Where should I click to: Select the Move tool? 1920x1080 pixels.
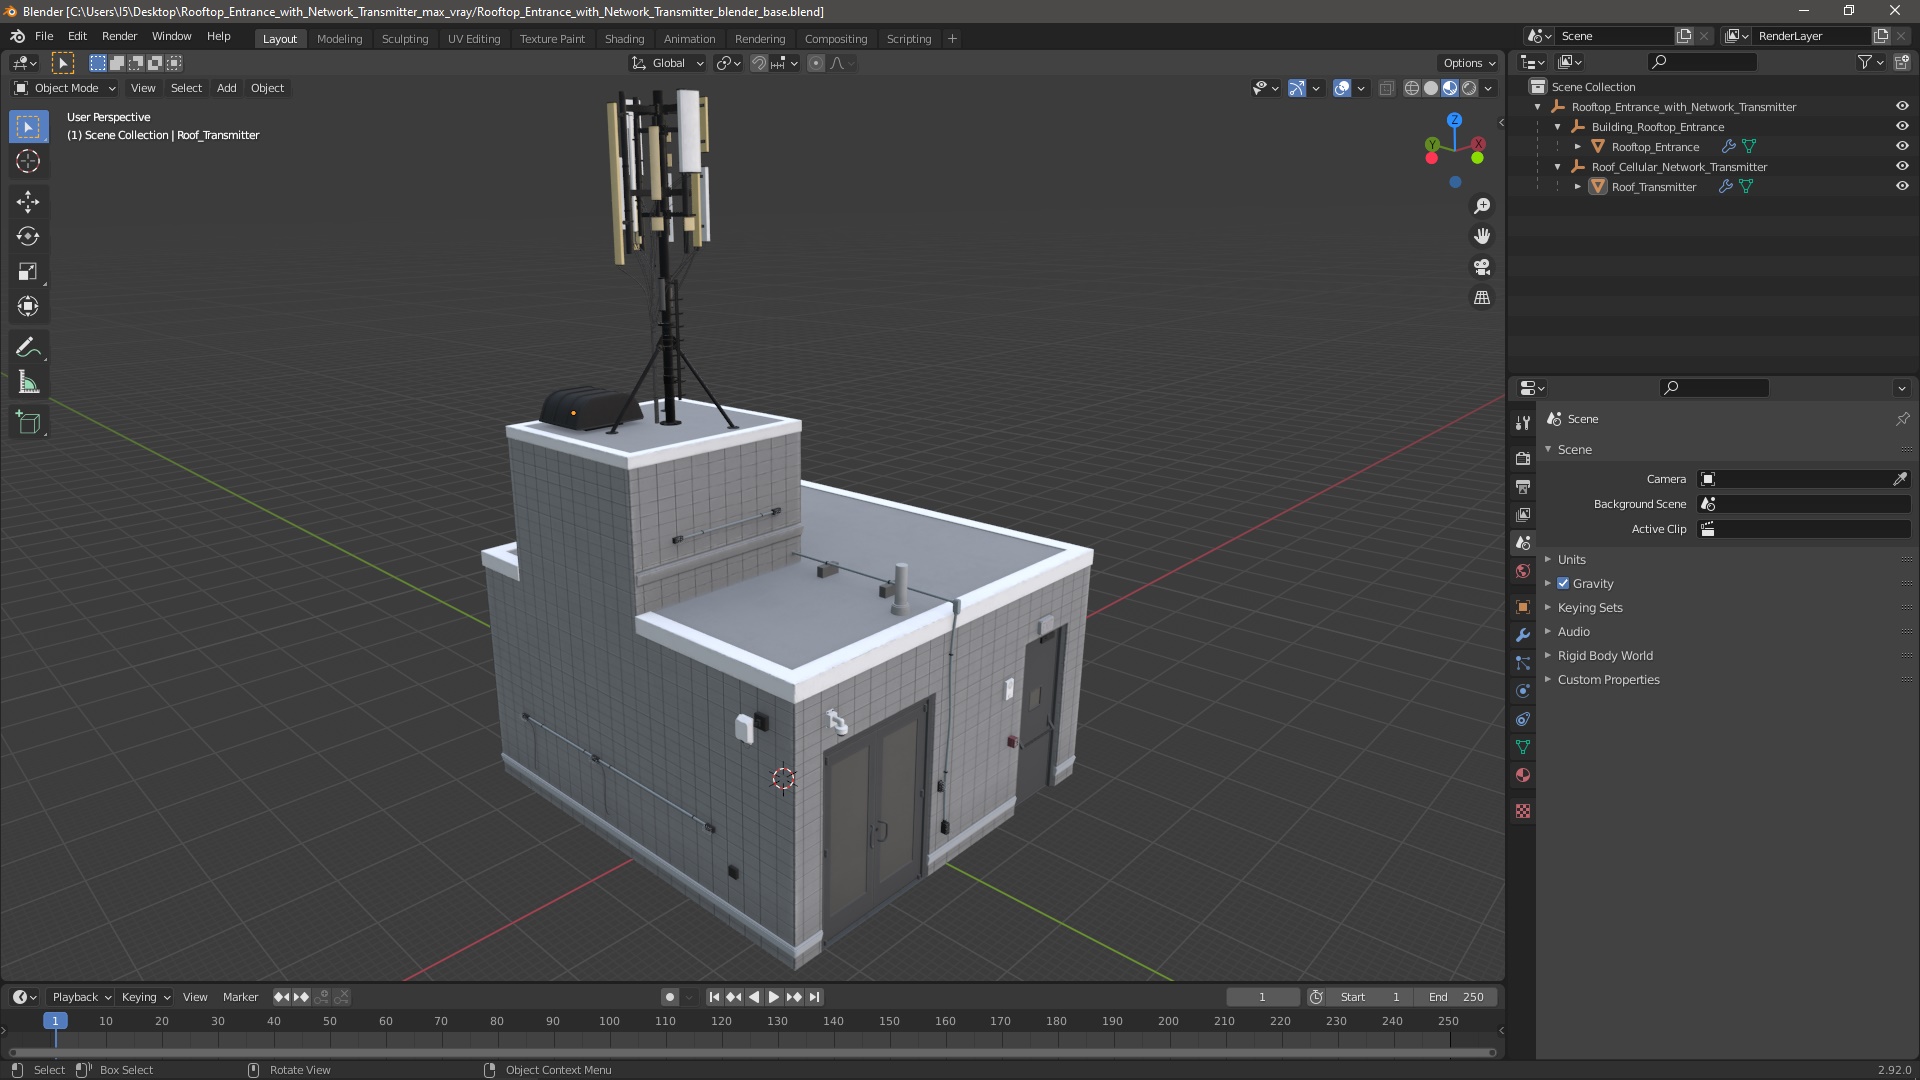click(x=28, y=202)
